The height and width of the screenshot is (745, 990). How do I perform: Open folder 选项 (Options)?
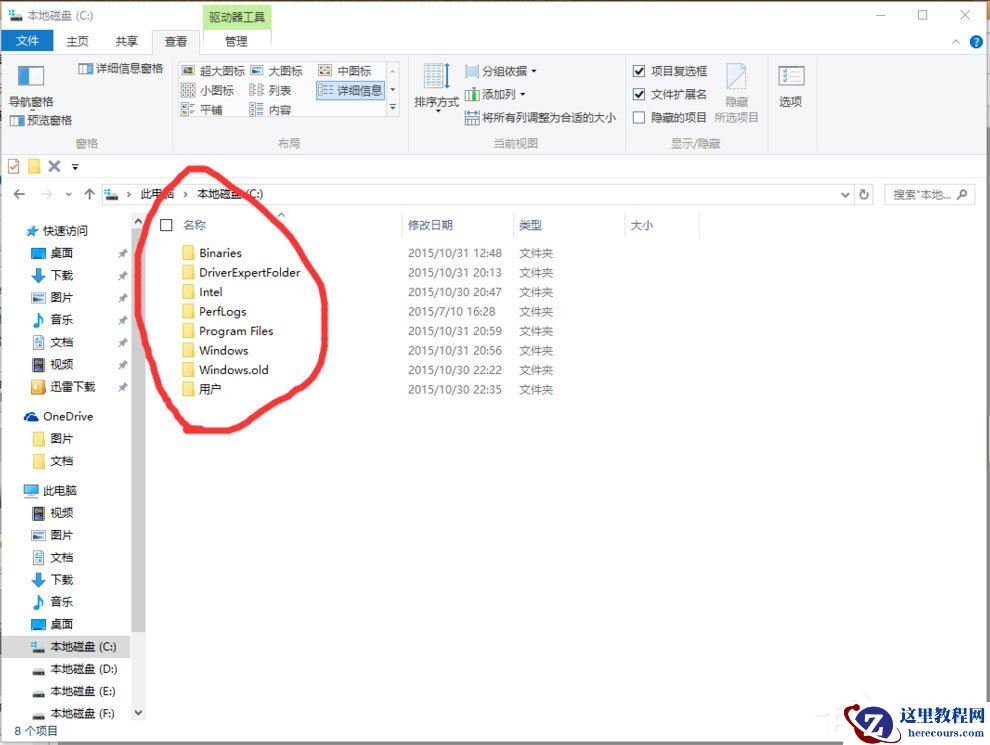[791, 91]
